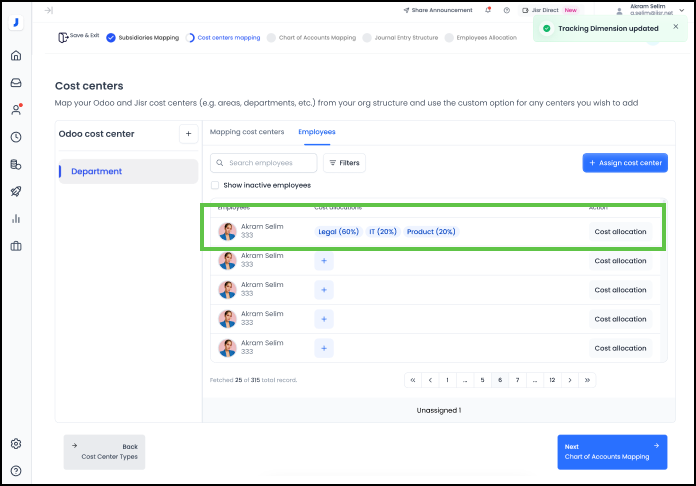Screen dimensions: 696x486
Task: Enable Show inactive employees checkbox
Action: 215,185
